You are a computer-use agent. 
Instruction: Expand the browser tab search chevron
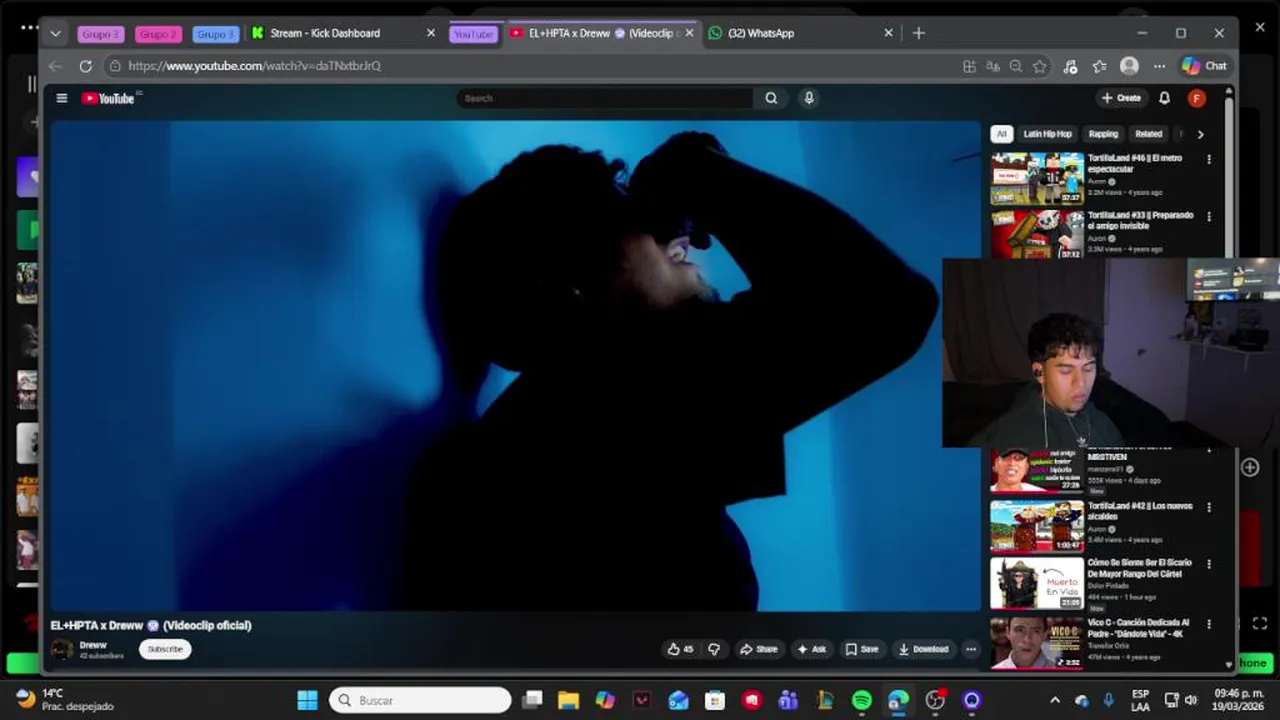[55, 33]
